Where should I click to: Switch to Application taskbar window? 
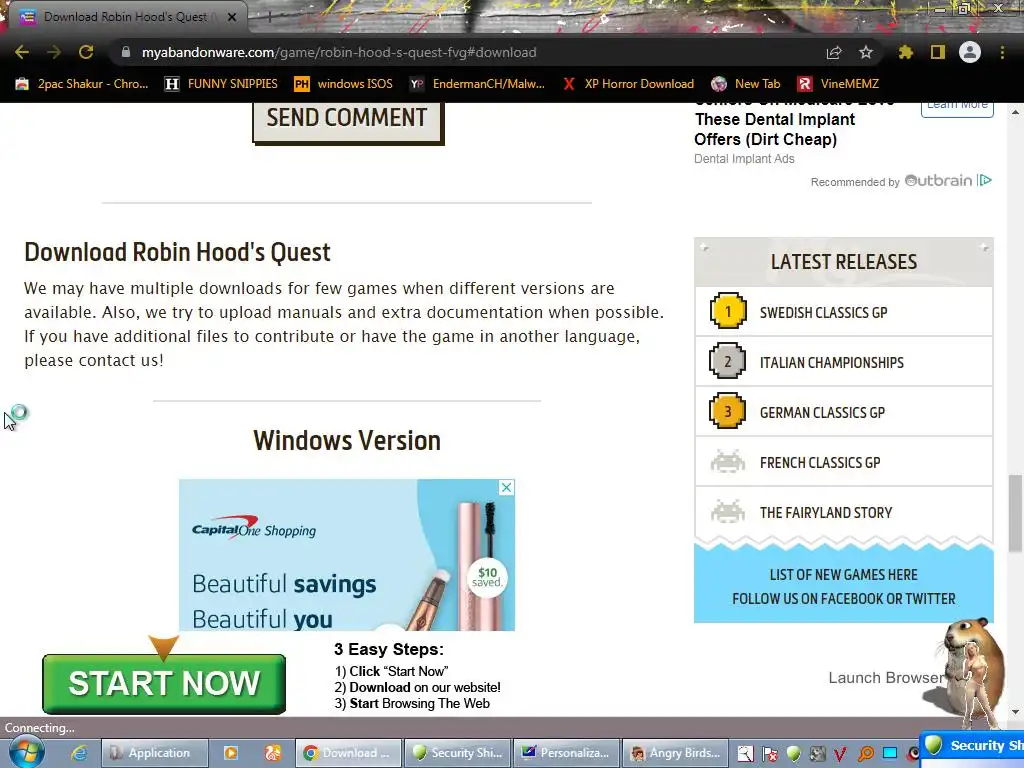pyautogui.click(x=155, y=753)
